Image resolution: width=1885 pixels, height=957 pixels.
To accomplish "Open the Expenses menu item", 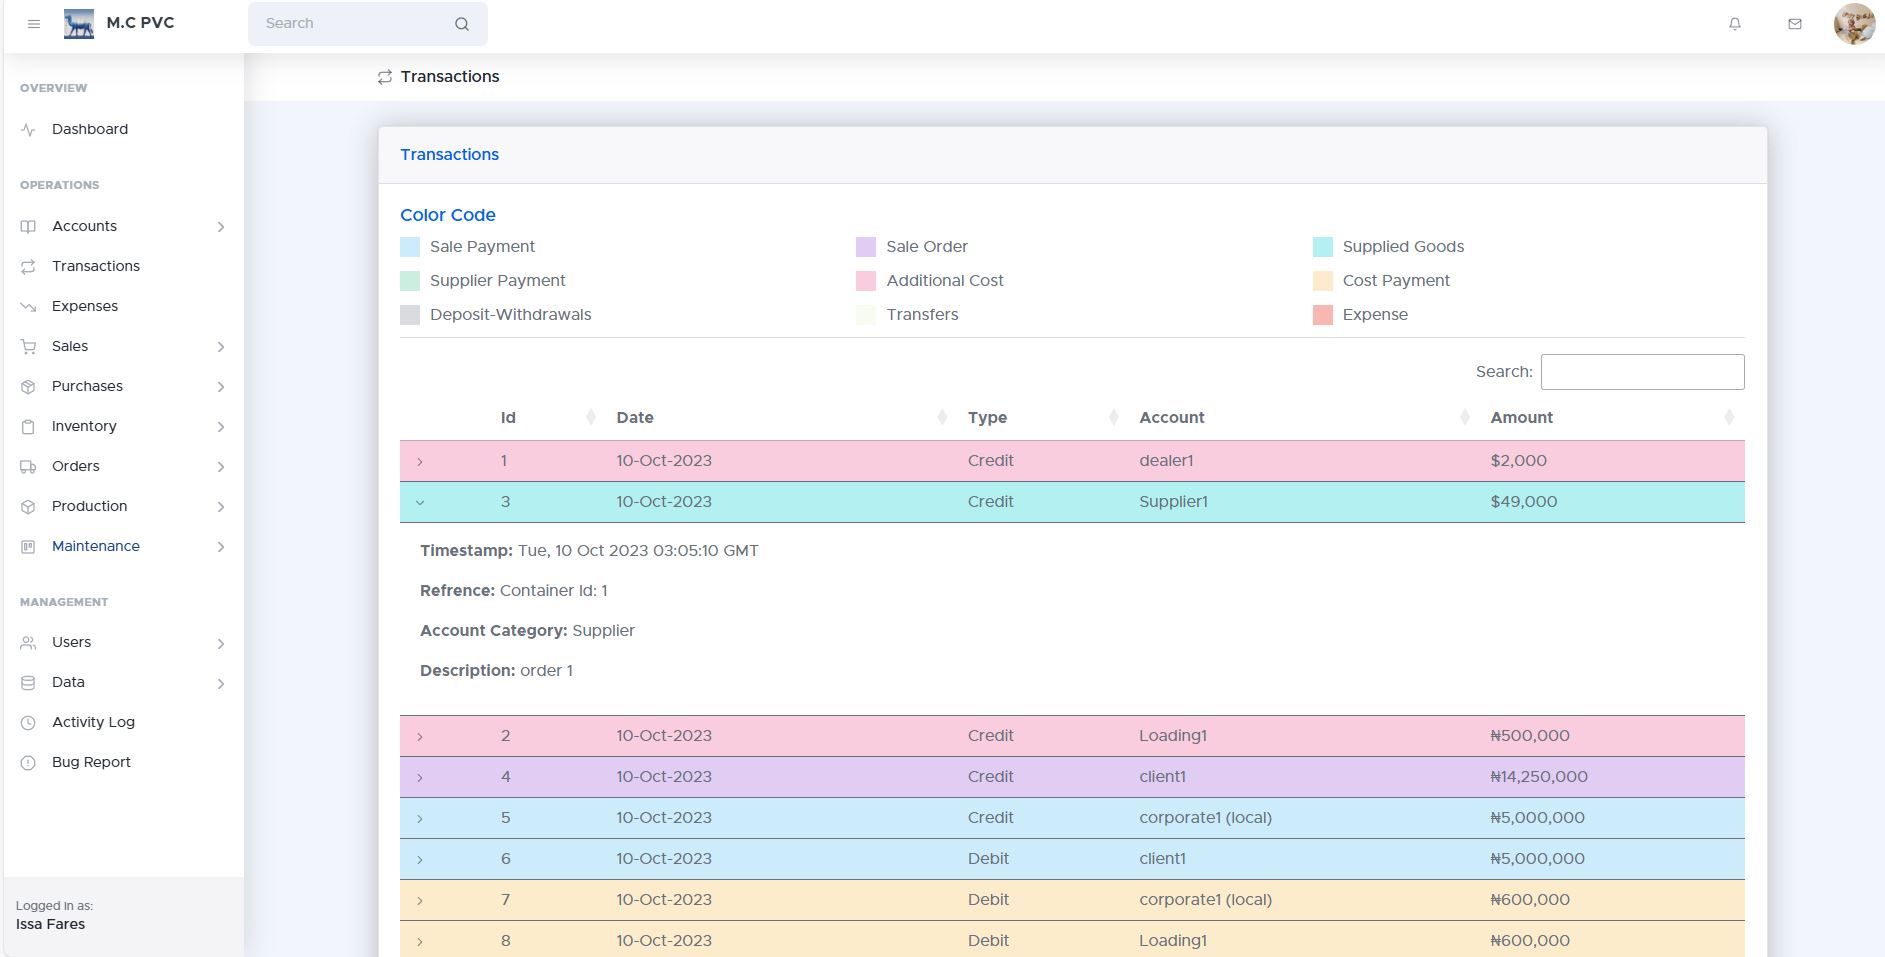I will 85,306.
